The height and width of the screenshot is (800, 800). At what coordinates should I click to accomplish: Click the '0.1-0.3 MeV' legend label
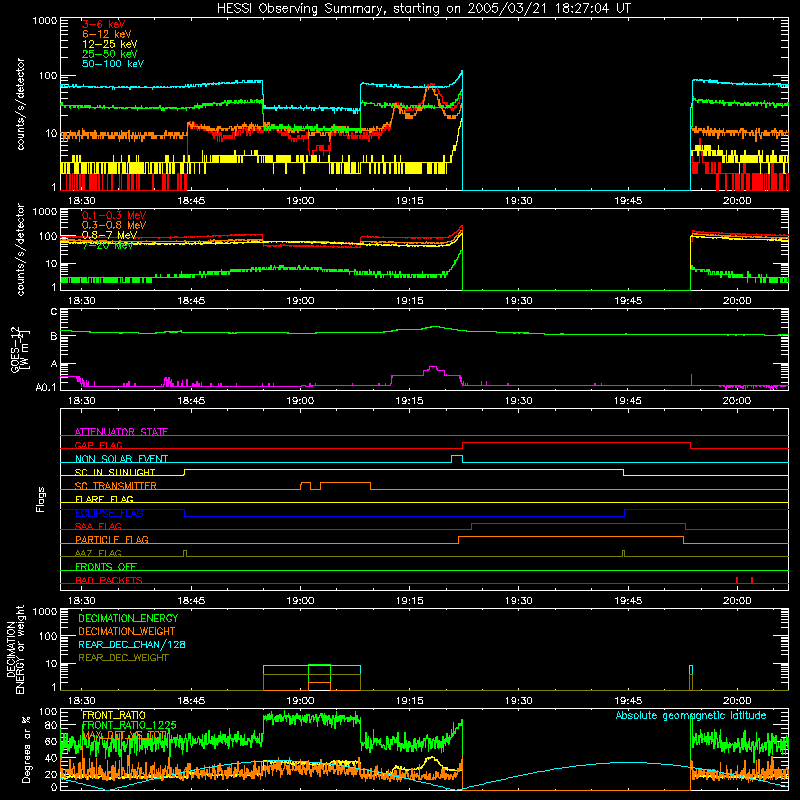[x=114, y=215]
